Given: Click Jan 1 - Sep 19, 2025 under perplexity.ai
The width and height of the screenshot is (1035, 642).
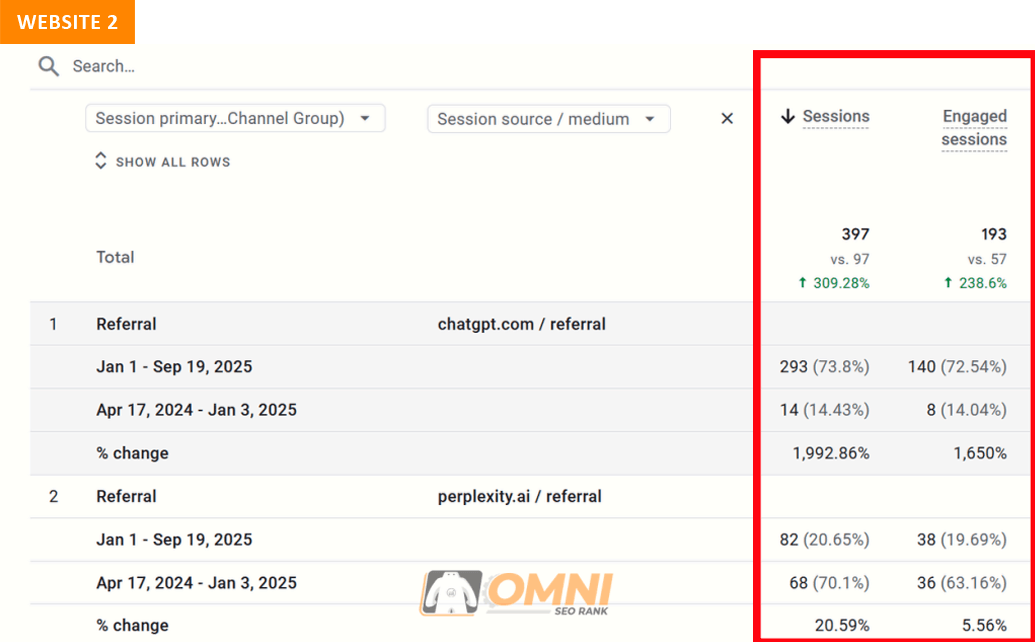Looking at the screenshot, I should pyautogui.click(x=174, y=540).
